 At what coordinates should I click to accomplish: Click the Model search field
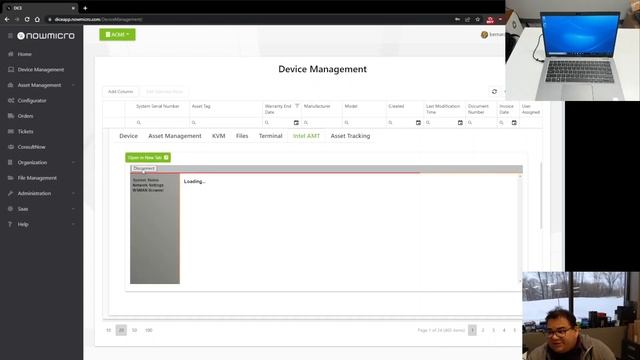(x=364, y=122)
